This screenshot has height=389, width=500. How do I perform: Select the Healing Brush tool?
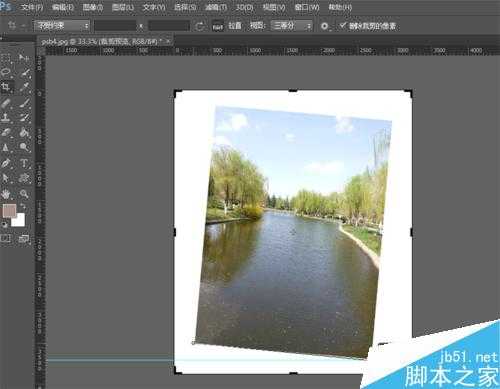(x=6, y=103)
